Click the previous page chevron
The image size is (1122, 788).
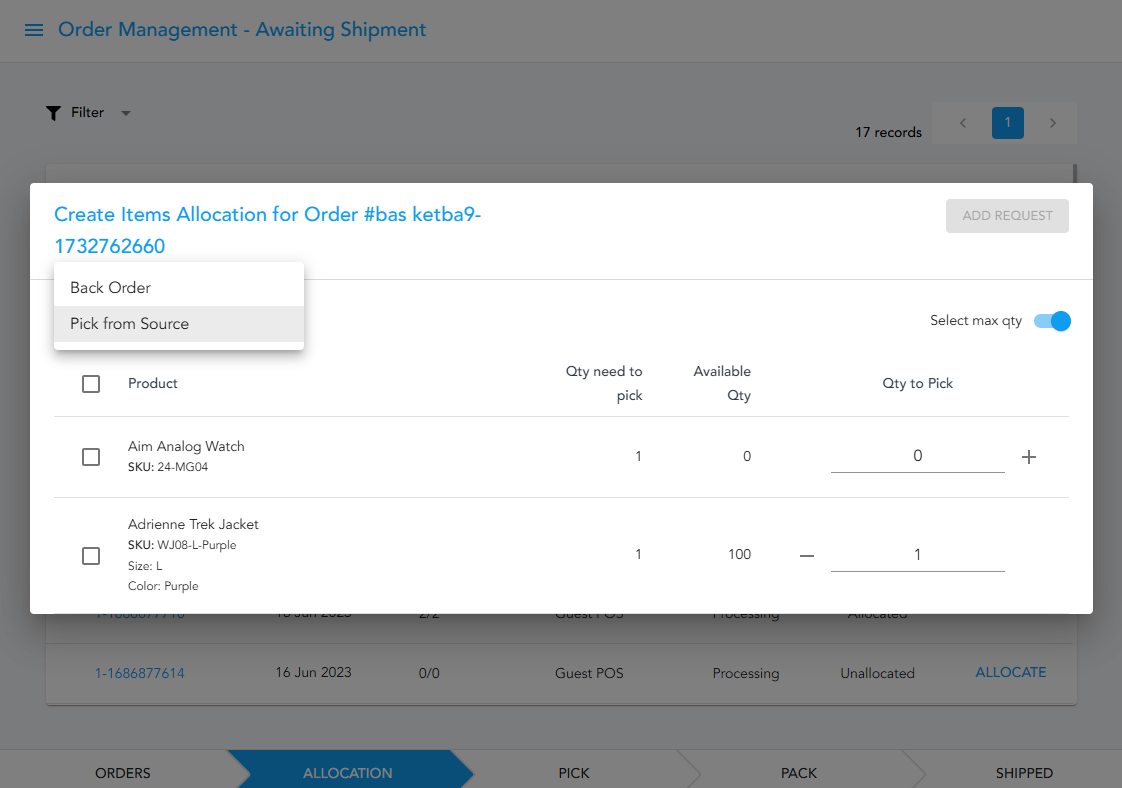pyautogui.click(x=961, y=122)
